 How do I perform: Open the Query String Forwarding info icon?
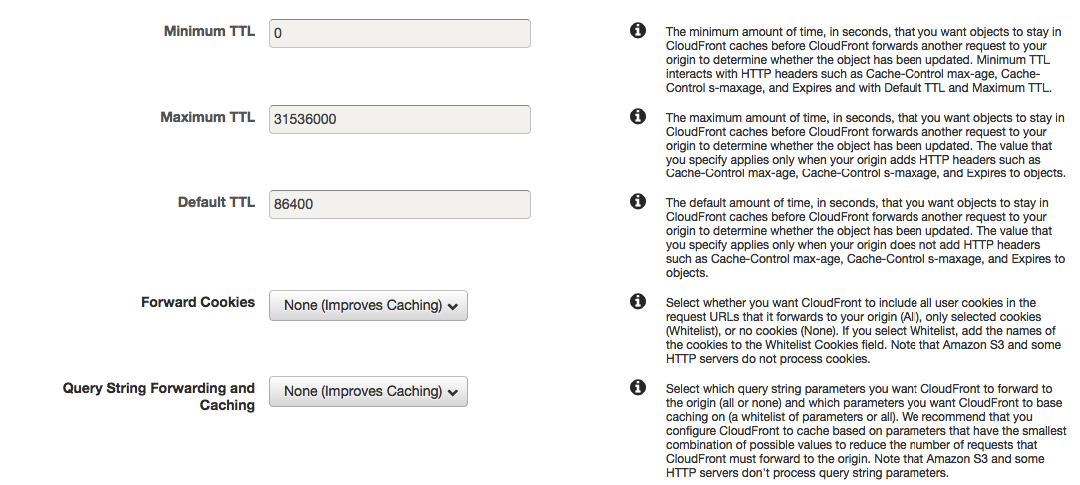(x=638, y=387)
